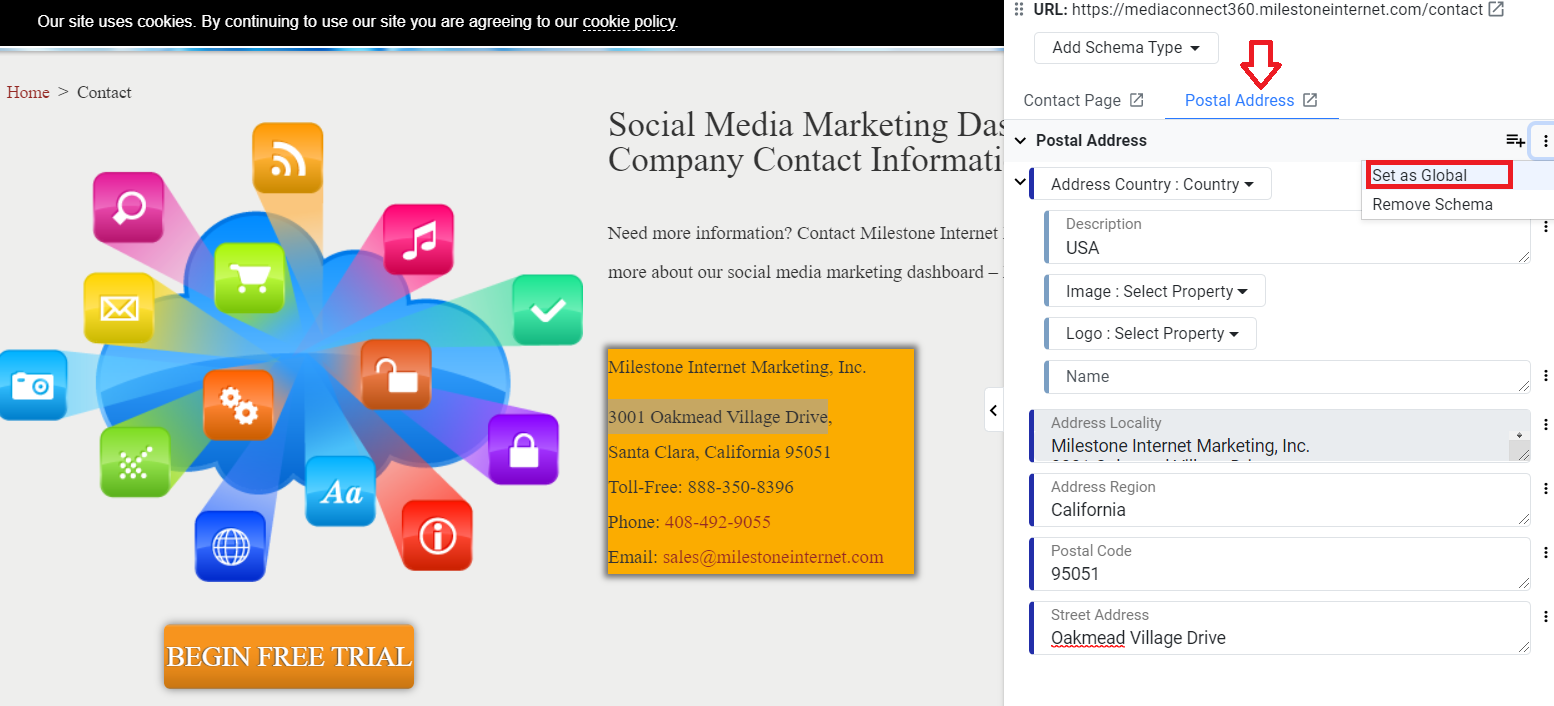Open the Image : Select Property dropdown
The height and width of the screenshot is (706, 1554).
coord(1155,291)
